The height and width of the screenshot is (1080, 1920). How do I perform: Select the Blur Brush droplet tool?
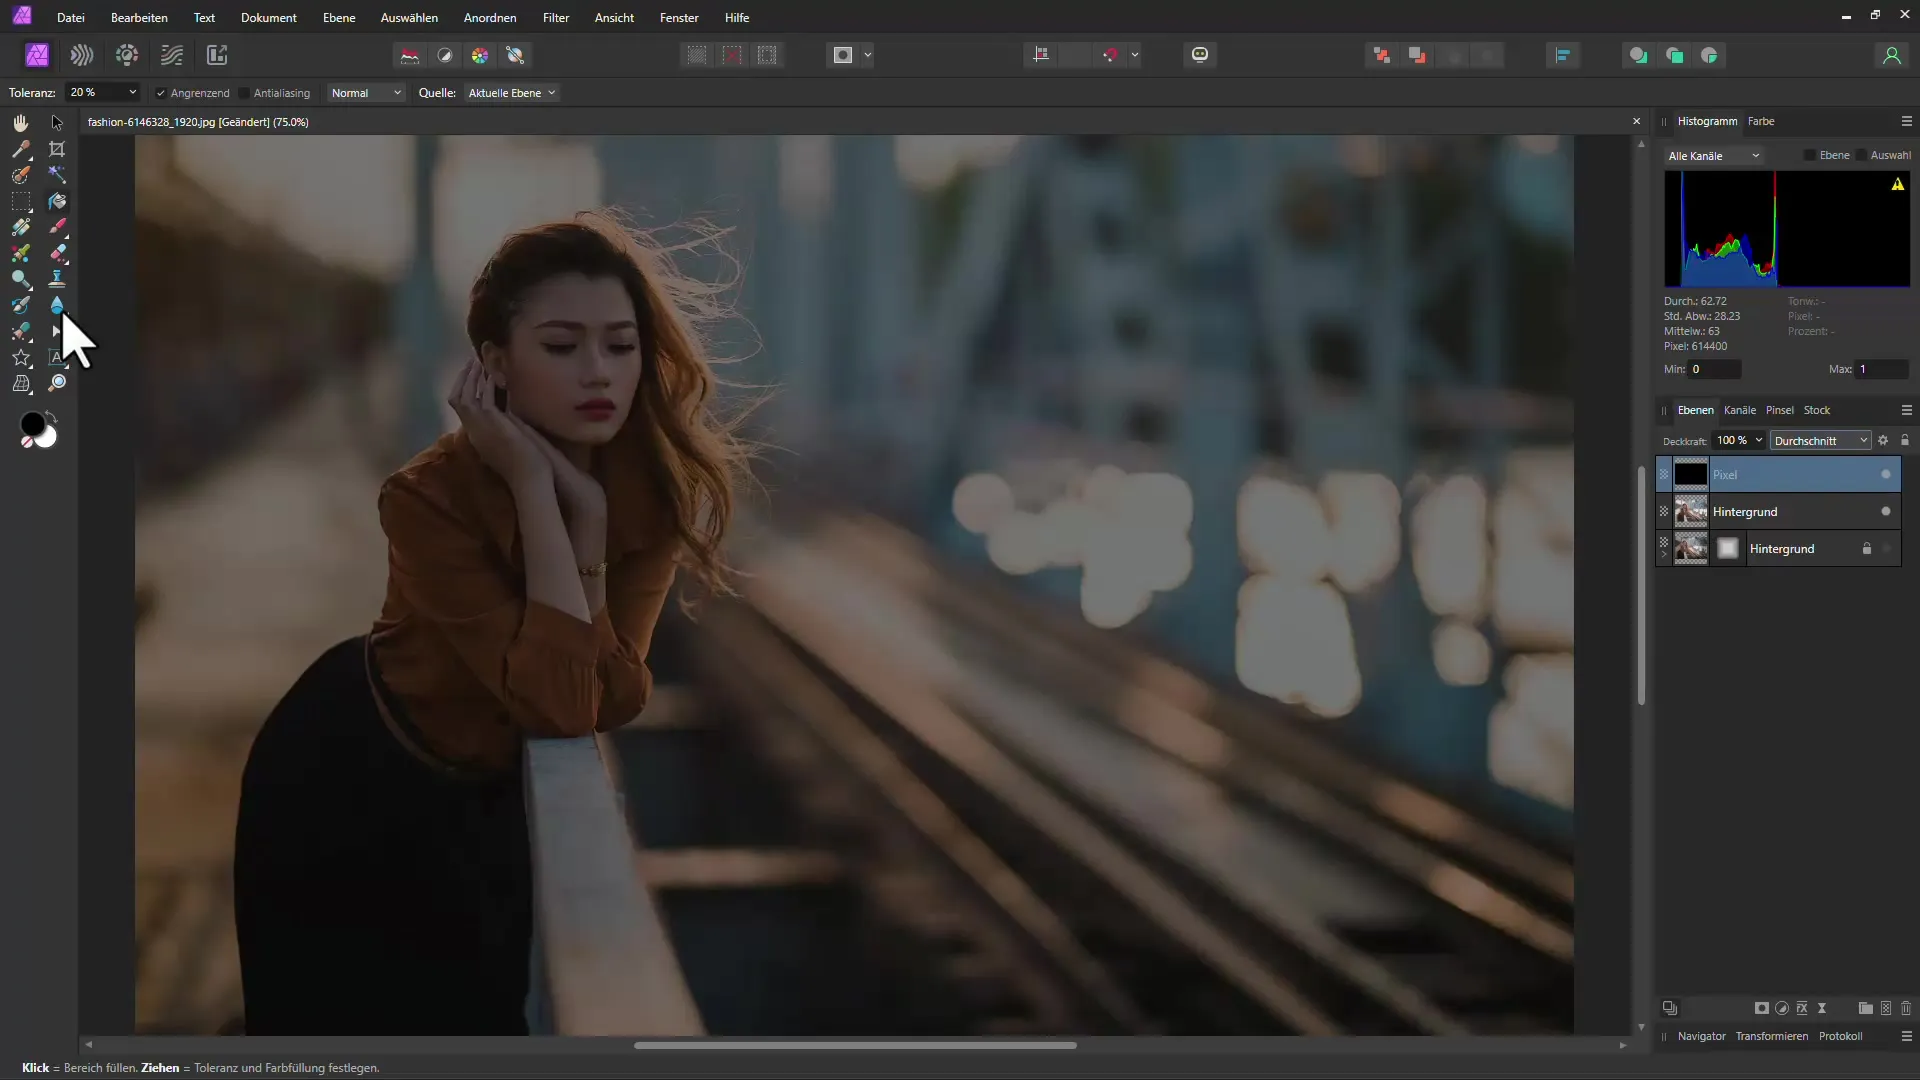click(x=57, y=305)
